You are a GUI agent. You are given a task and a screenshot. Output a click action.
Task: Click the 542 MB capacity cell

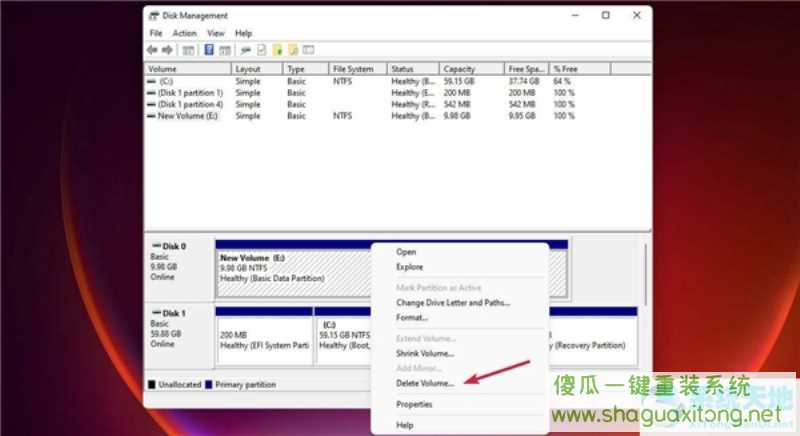click(457, 105)
